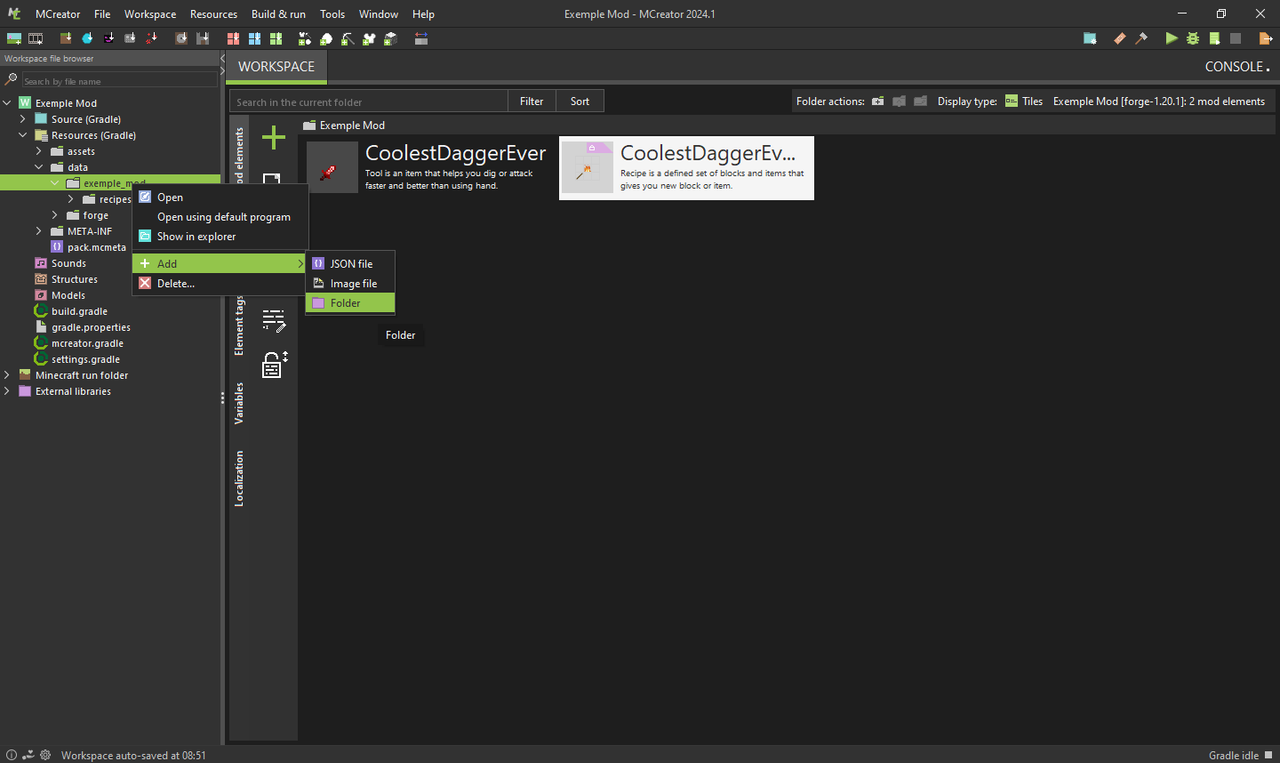Viewport: 1280px width, 763px height.
Task: Focus Search by file name field
Action: click(x=119, y=81)
